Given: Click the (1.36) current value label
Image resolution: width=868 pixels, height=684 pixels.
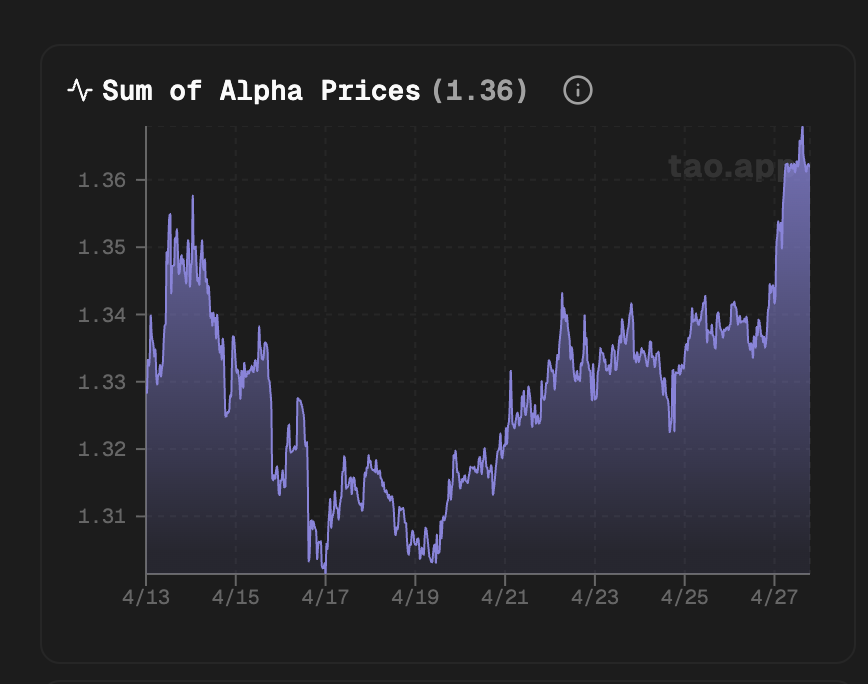Looking at the screenshot, I should (479, 91).
